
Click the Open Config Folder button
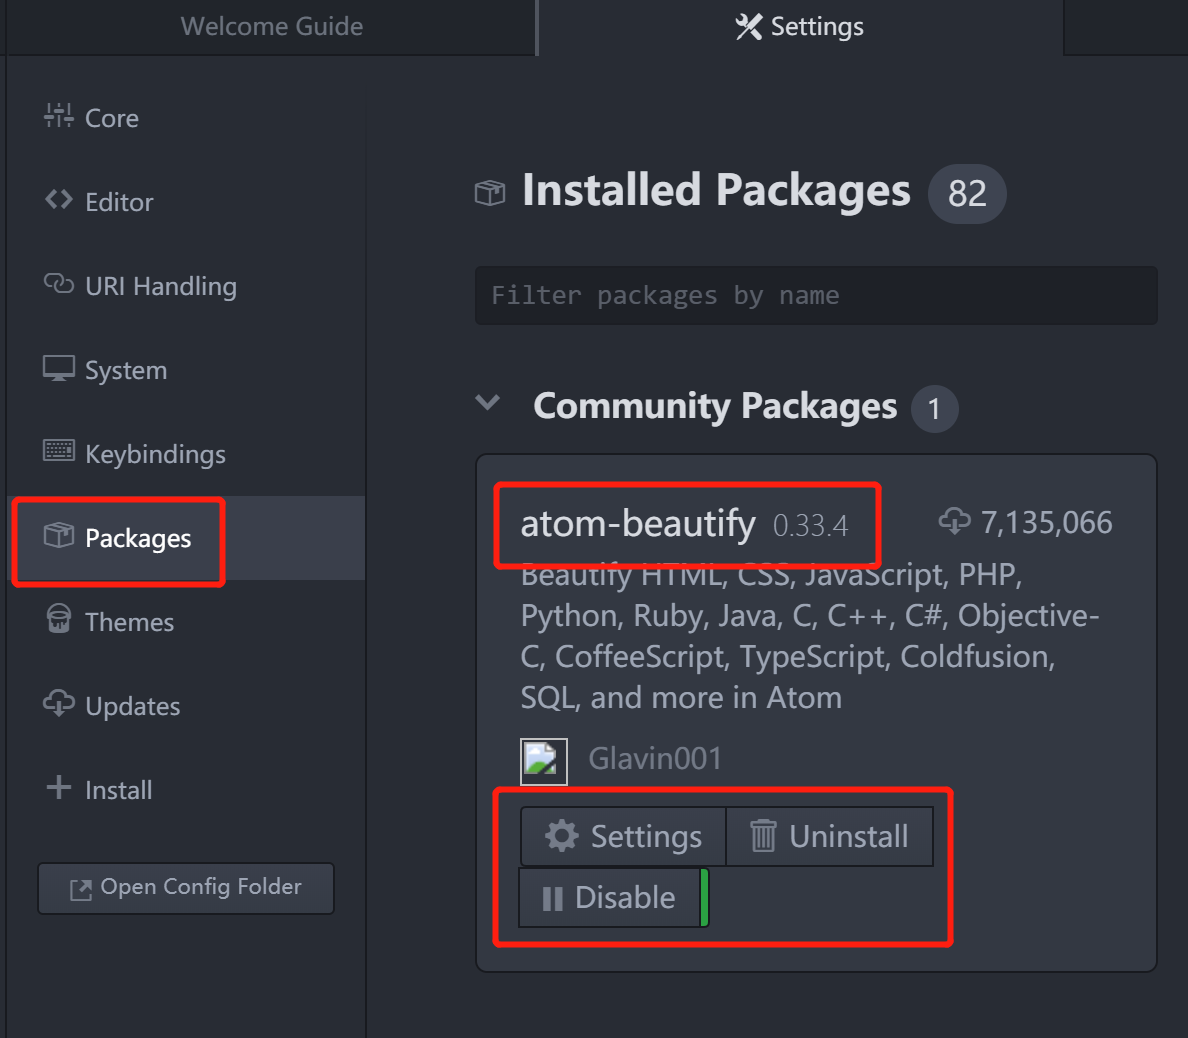186,888
